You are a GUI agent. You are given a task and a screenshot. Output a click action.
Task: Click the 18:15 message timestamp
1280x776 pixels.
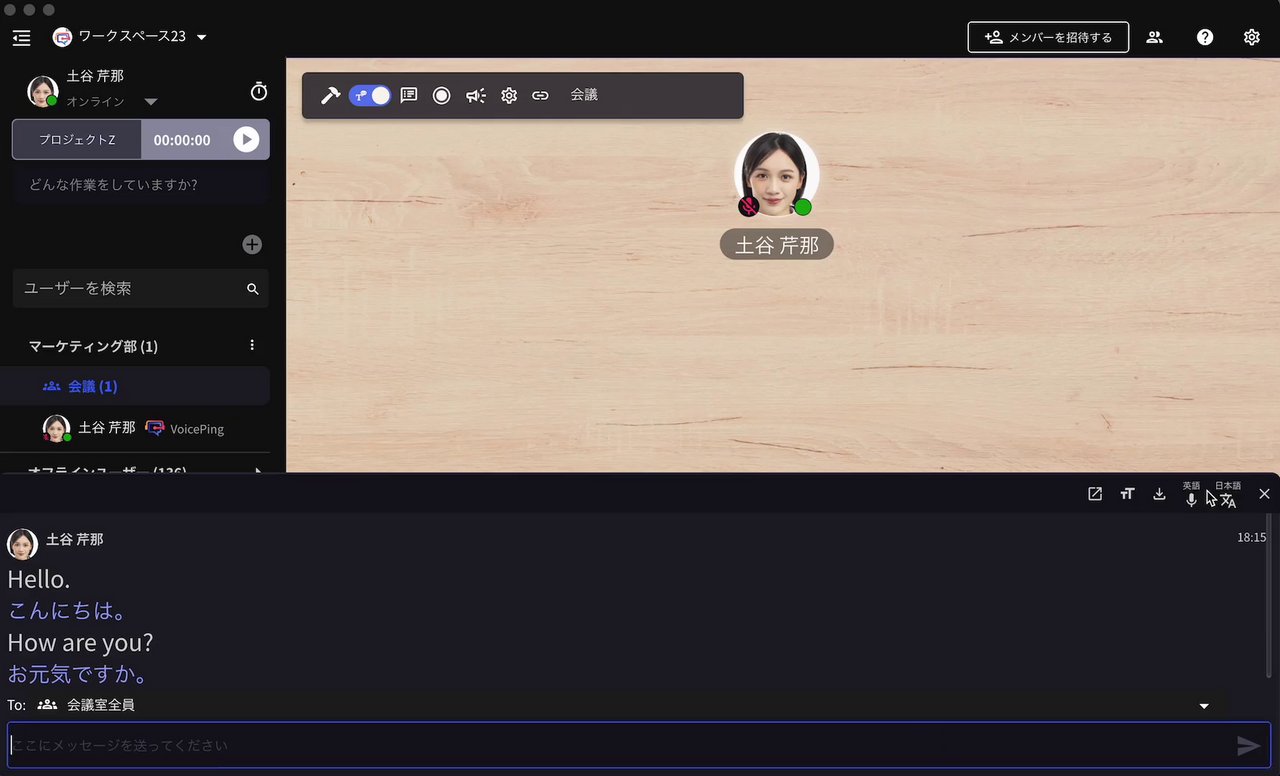1252,537
